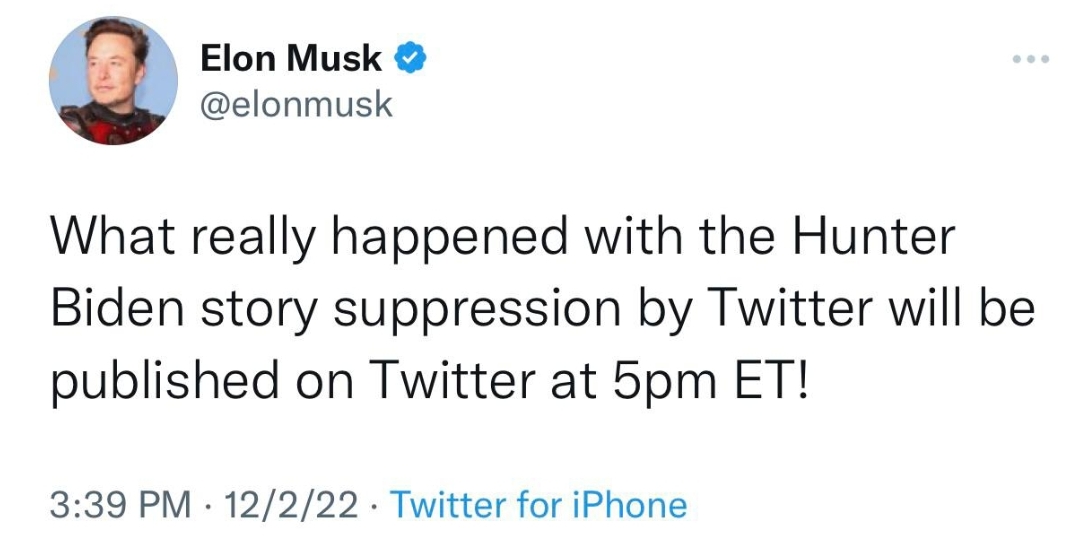Click the 3:39 PM timestamp
Viewport: 1075px width, 549px height.
(x=120, y=505)
